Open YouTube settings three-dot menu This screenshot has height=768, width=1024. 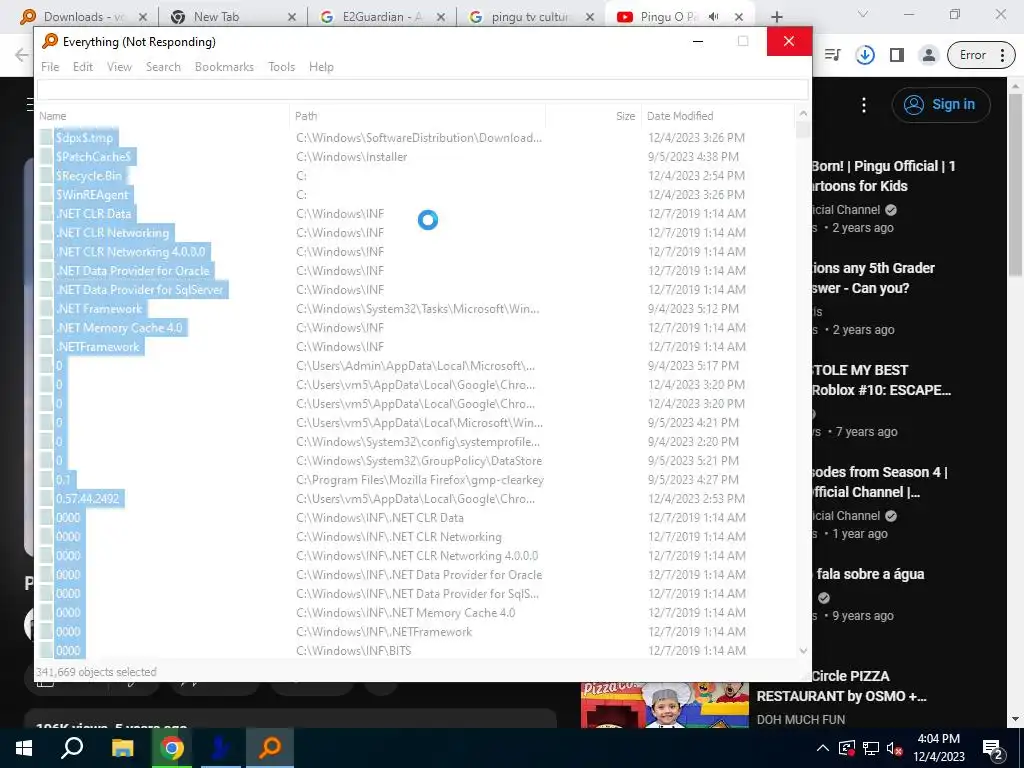coord(864,104)
